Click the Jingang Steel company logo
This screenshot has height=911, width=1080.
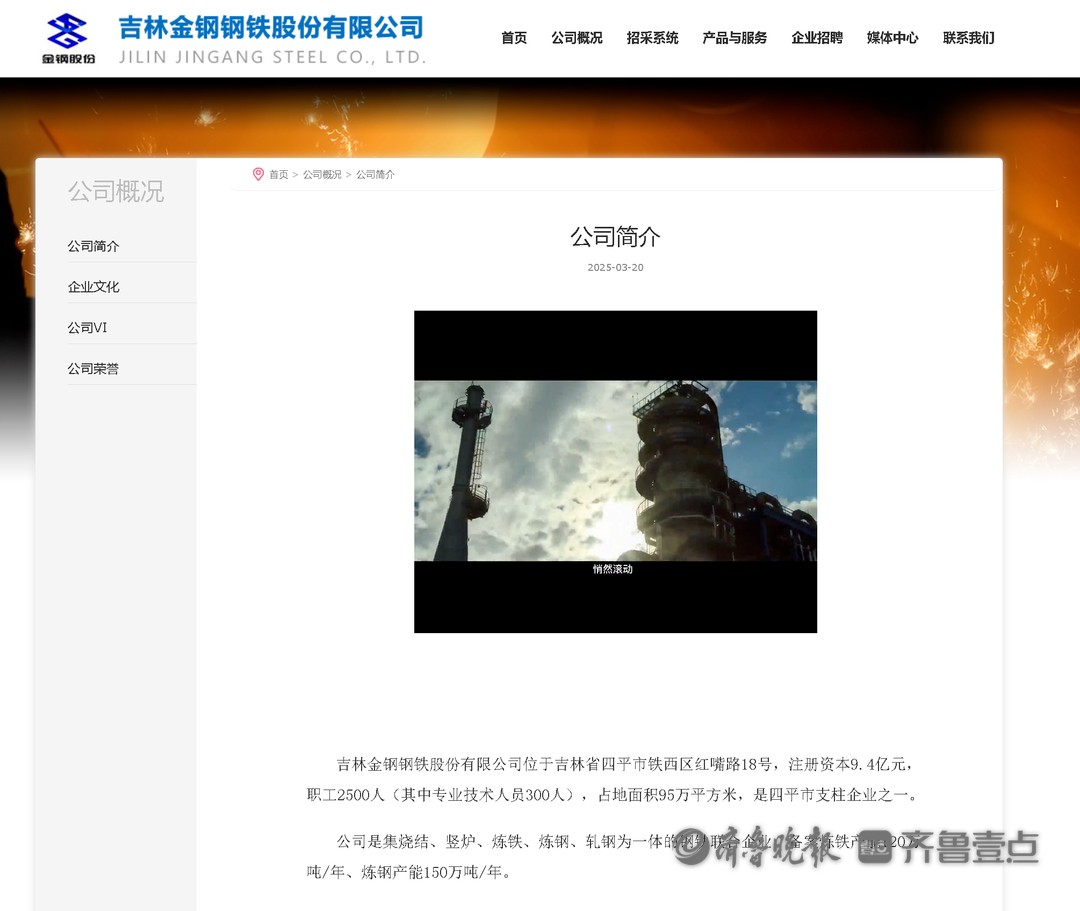pos(68,39)
